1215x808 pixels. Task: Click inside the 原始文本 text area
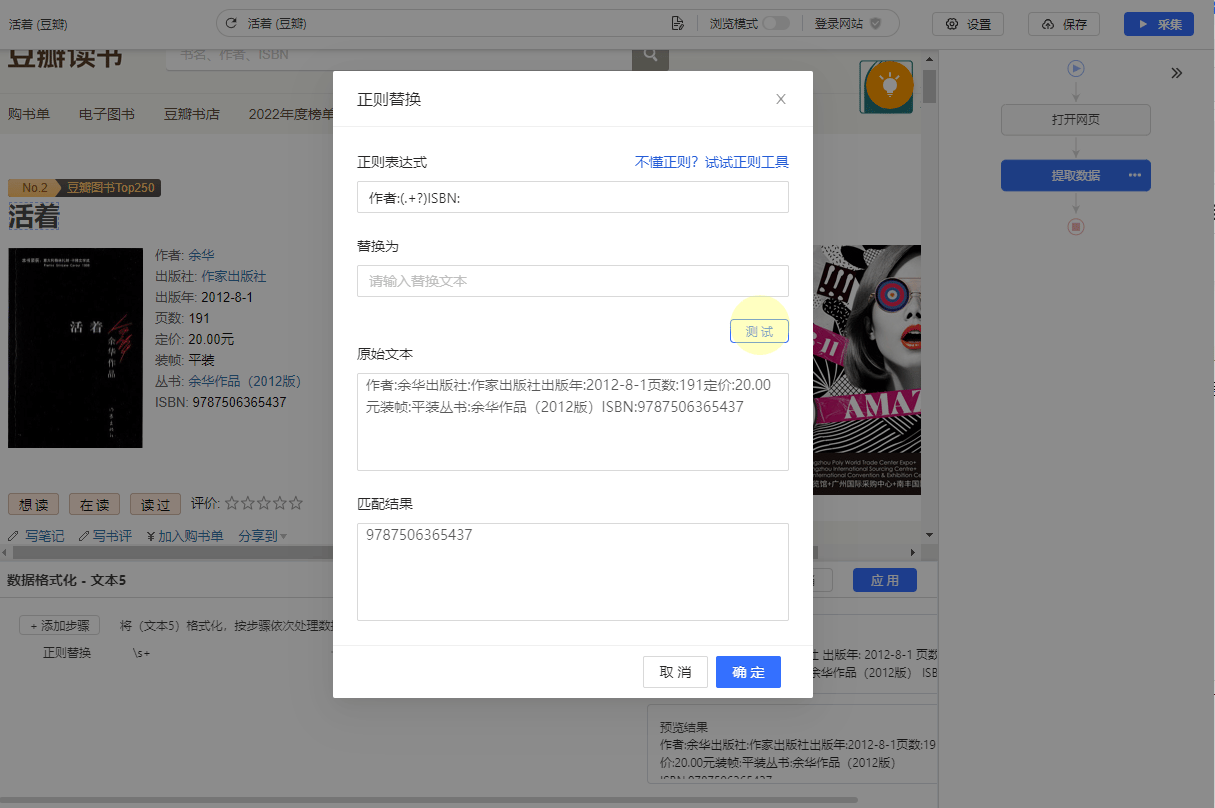[572, 422]
